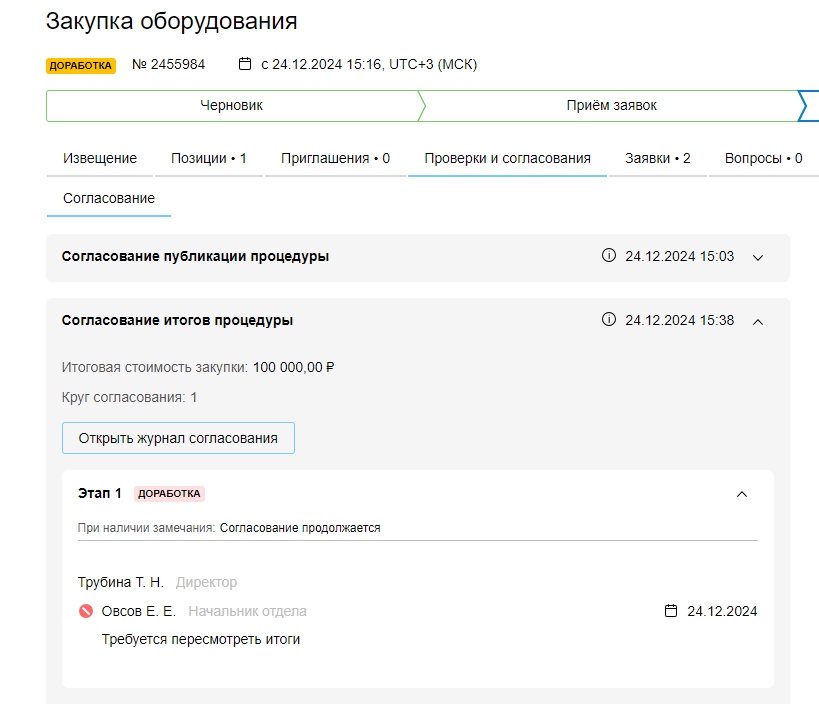
Task: Click the Черновик stage in progress bar
Action: click(232, 105)
